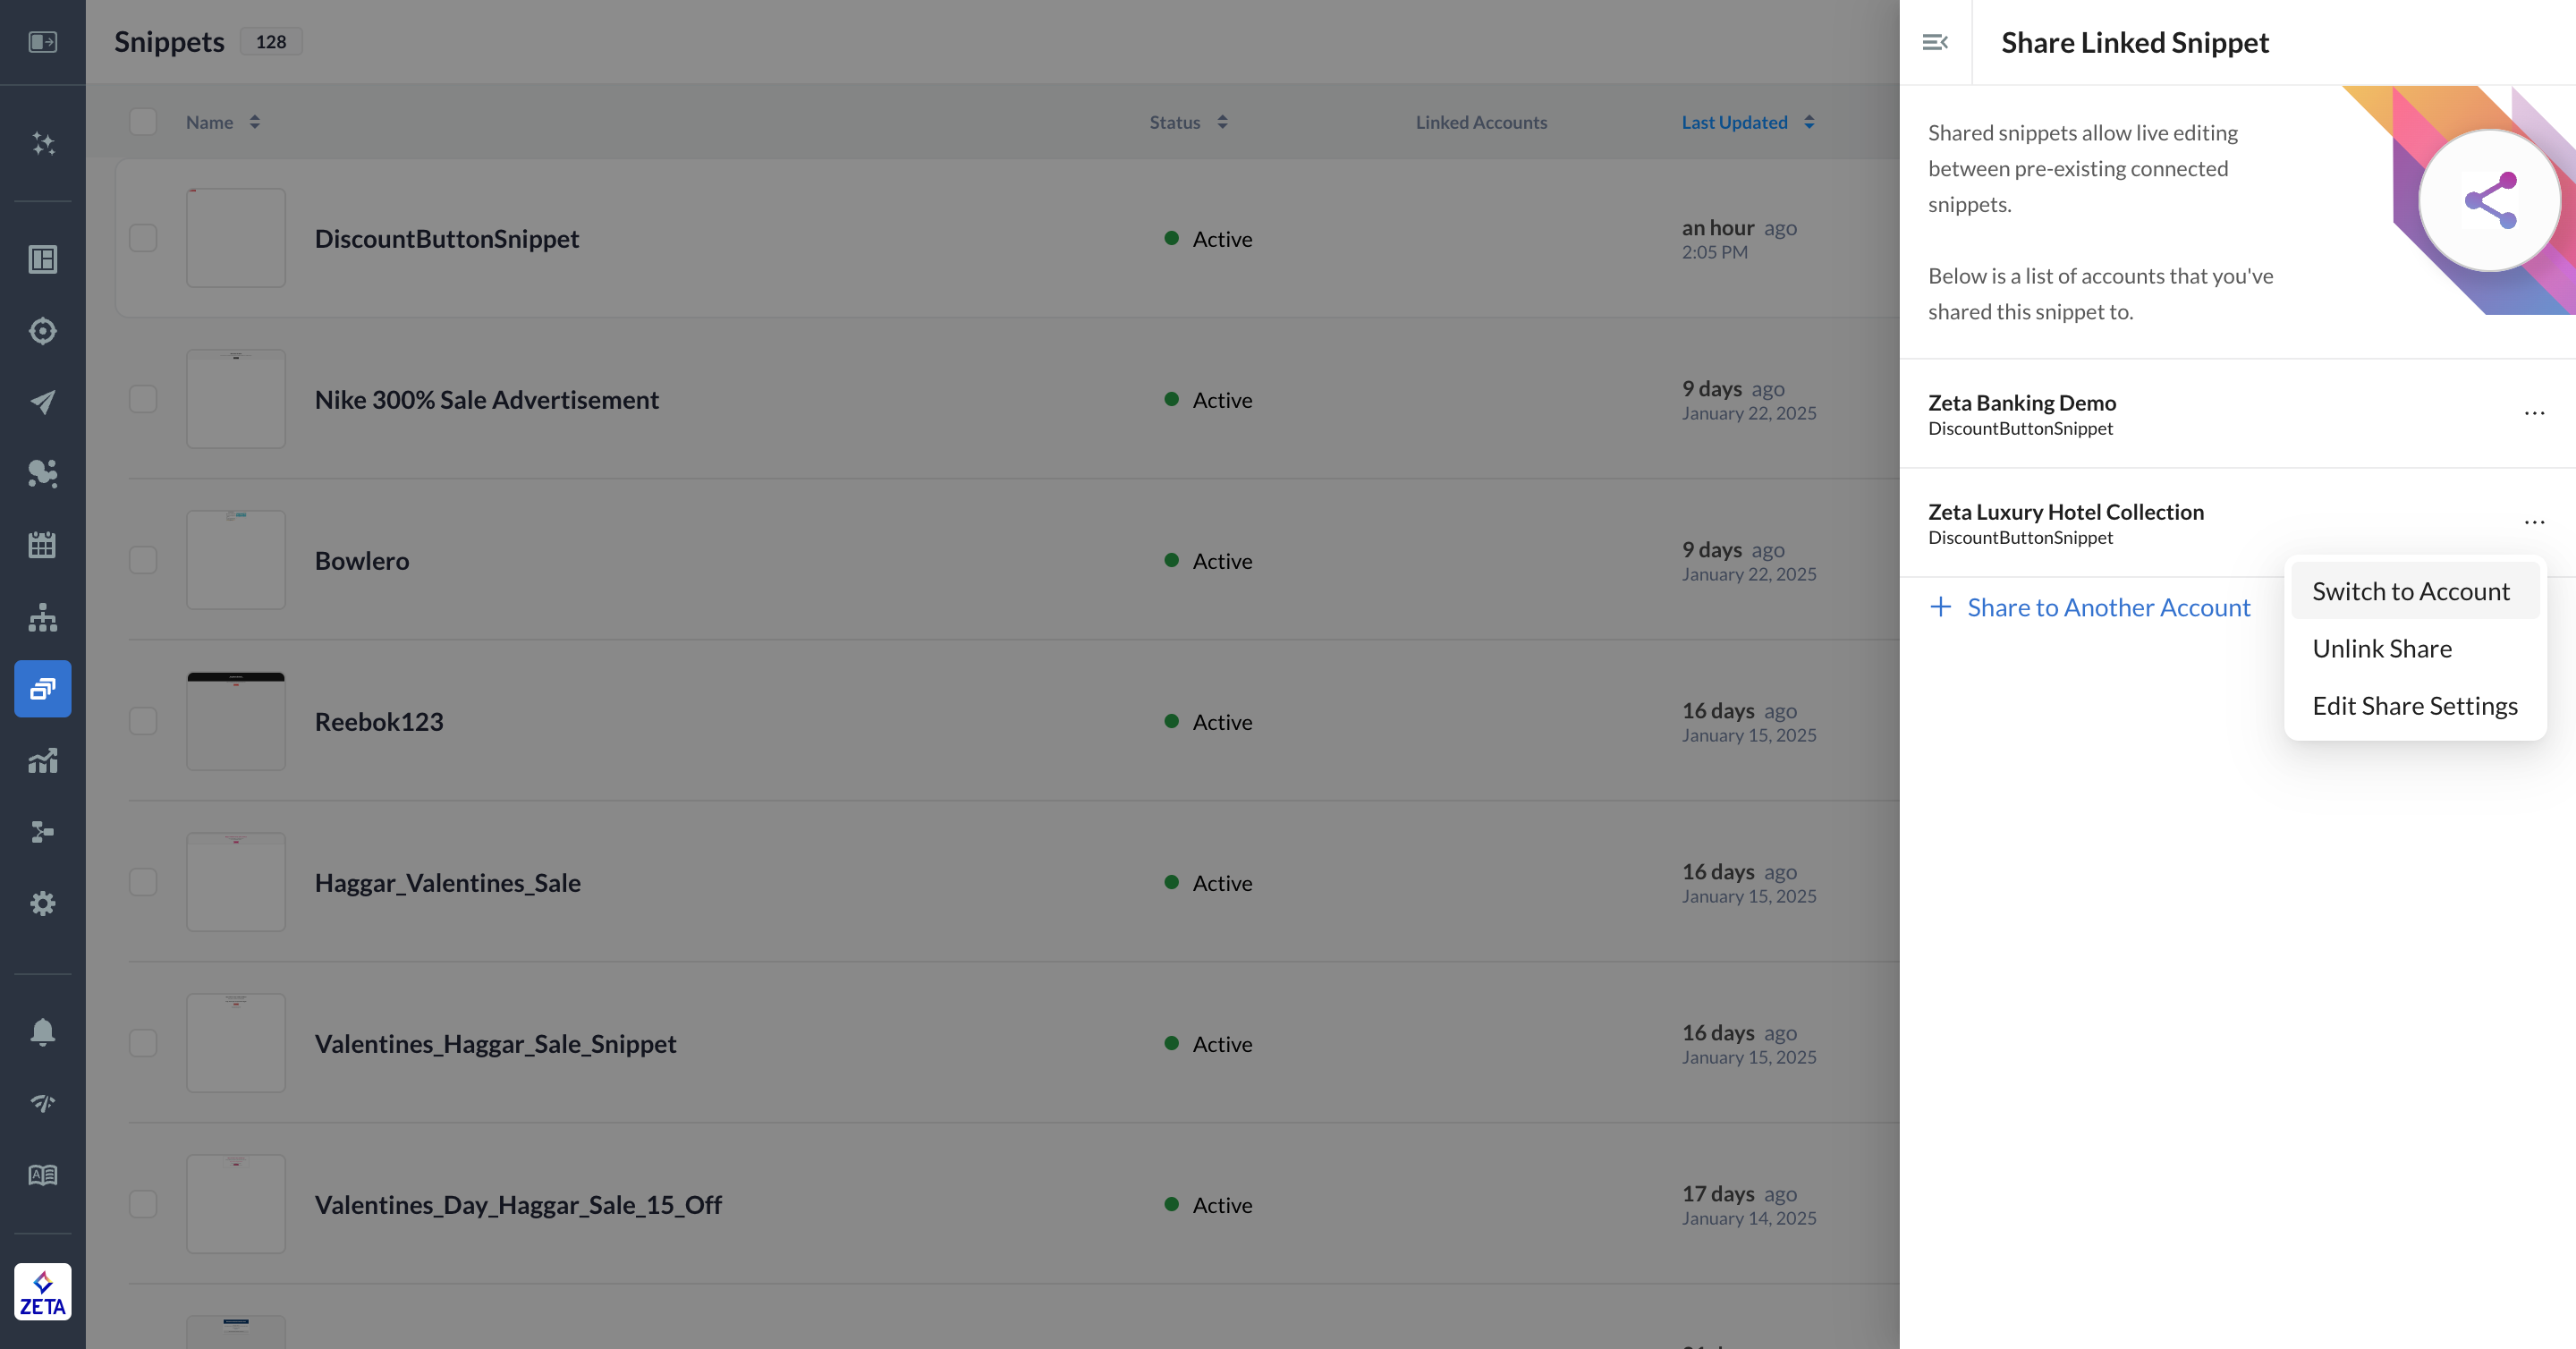Check the Nike 300% Sale Advertisement checkbox
The height and width of the screenshot is (1349, 2576).
pyautogui.click(x=143, y=399)
